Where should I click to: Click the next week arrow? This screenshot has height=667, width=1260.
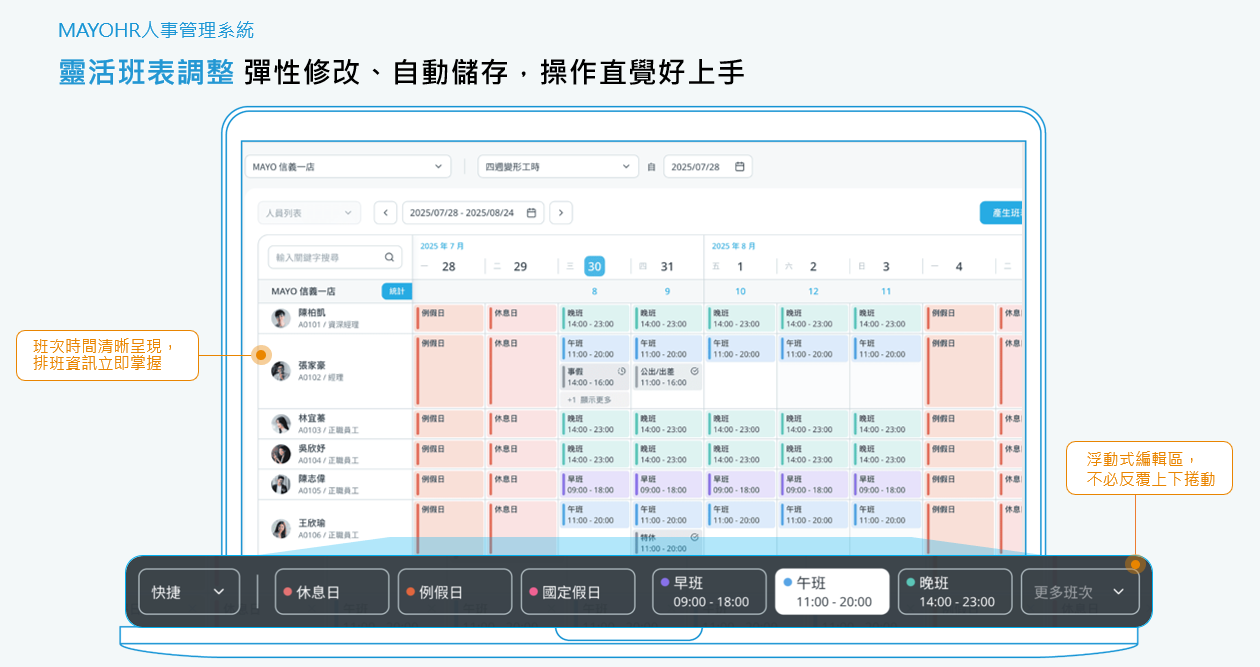tap(561, 212)
